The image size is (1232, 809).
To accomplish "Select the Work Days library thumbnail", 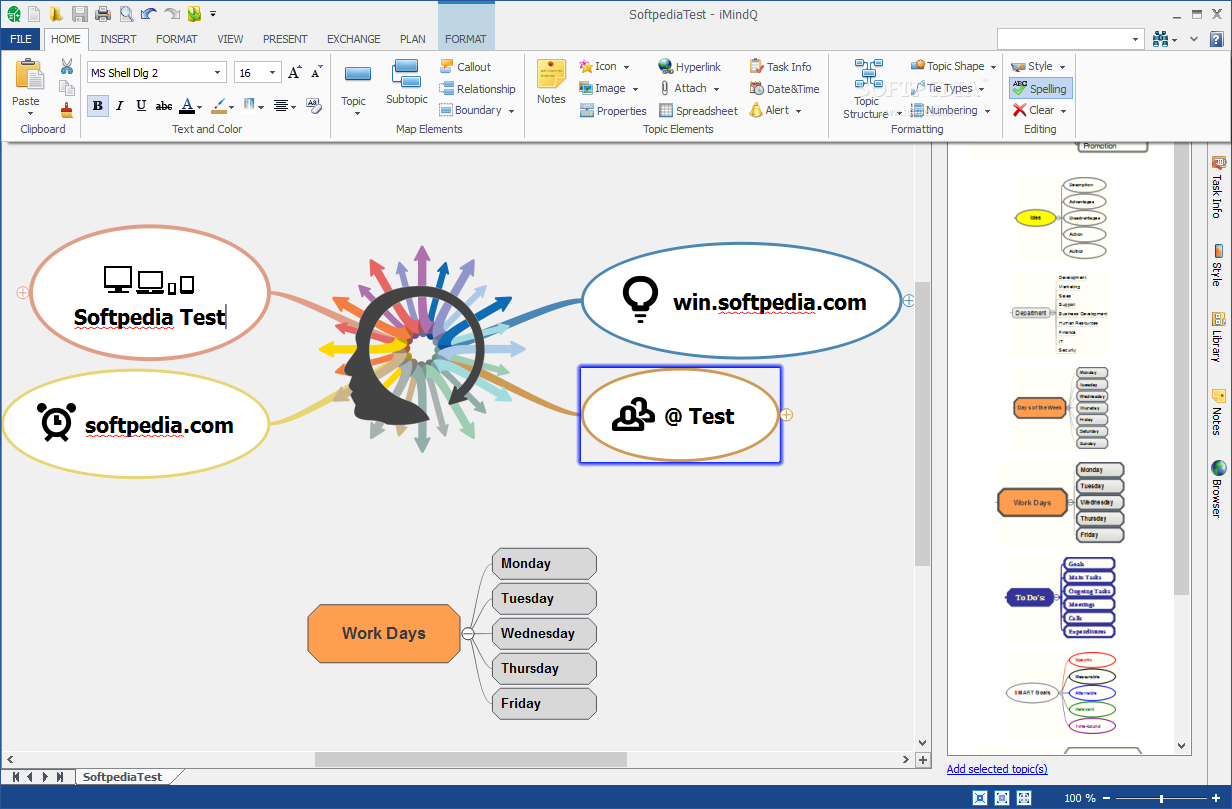I will tap(1062, 502).
